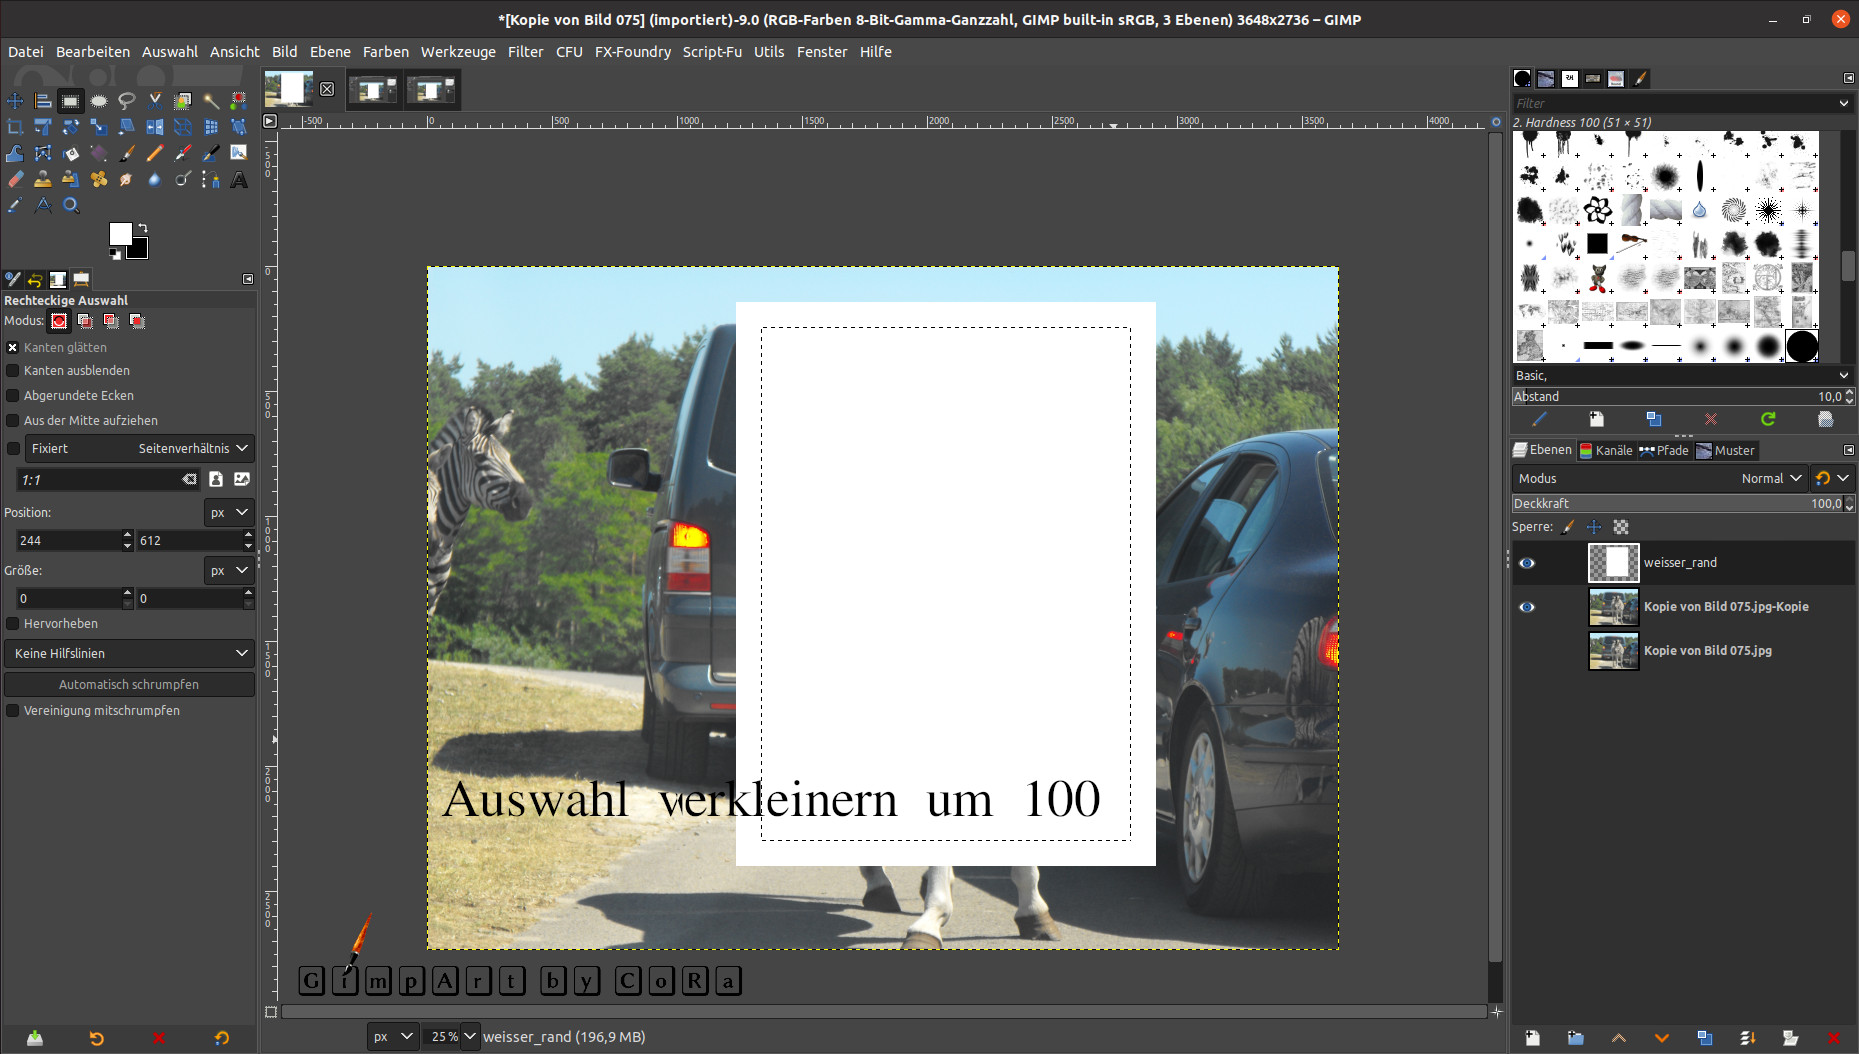Viewport: 1859px width, 1054px height.
Task: Activate the Text tool
Action: [239, 180]
